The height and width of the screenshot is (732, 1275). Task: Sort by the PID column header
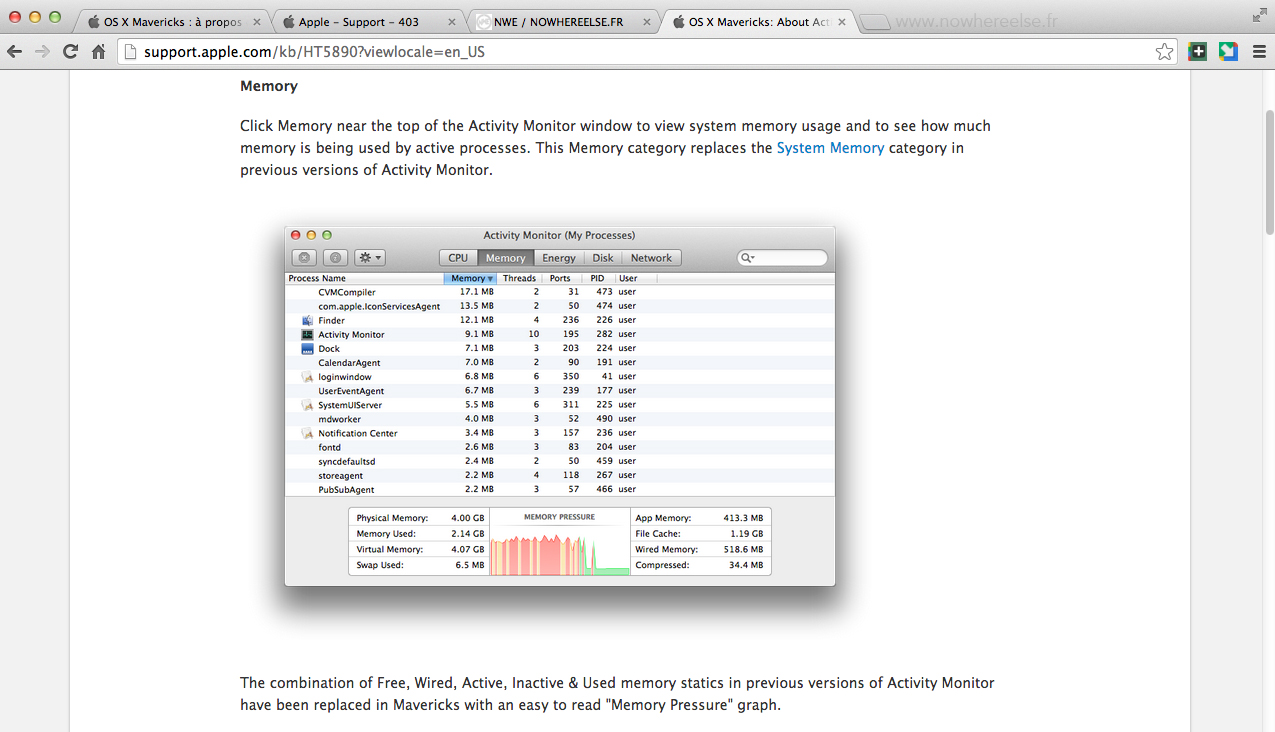click(597, 278)
